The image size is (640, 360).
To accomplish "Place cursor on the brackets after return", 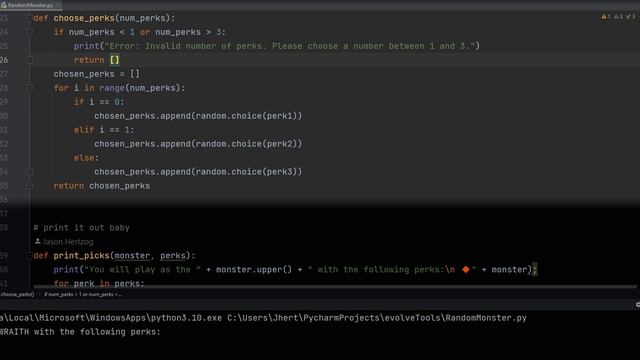I will [115, 60].
